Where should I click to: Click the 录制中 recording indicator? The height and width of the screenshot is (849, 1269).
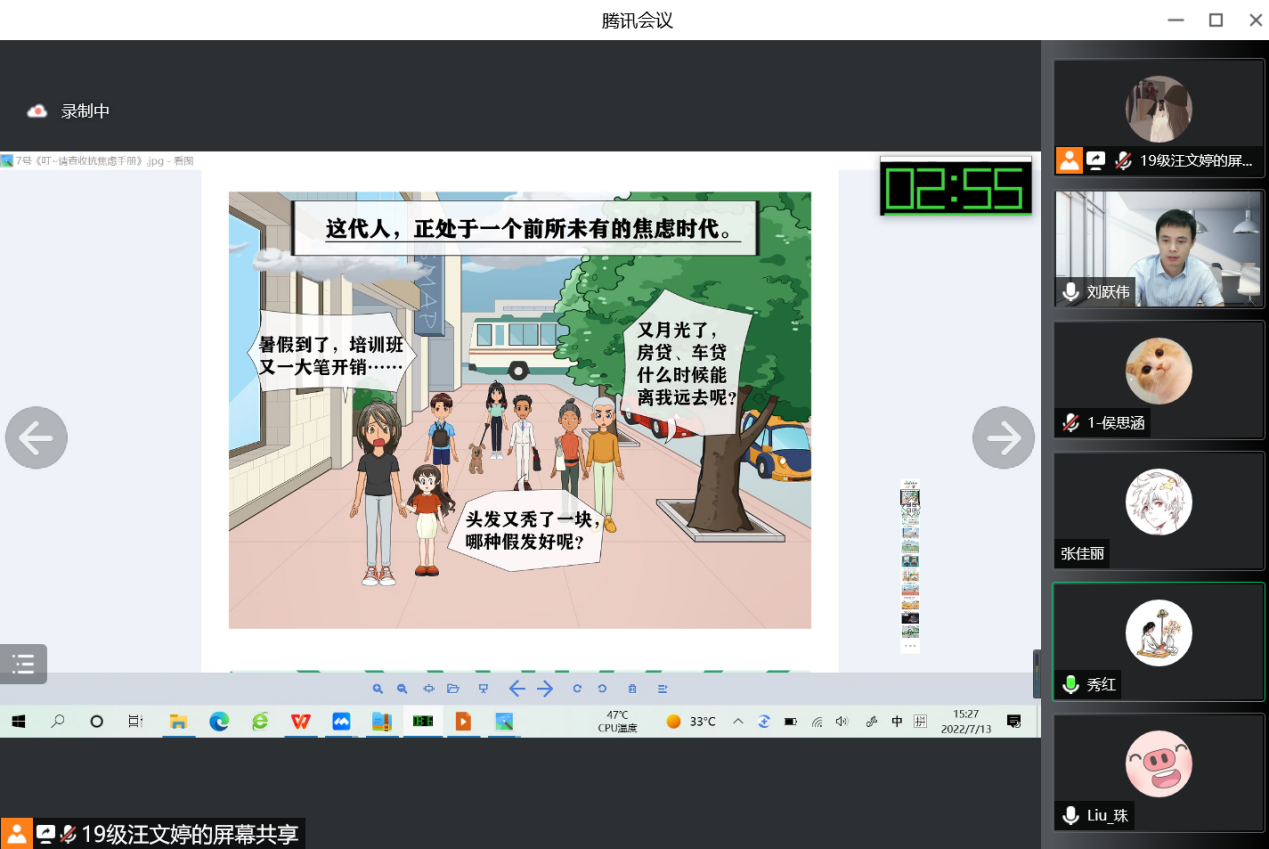[69, 111]
